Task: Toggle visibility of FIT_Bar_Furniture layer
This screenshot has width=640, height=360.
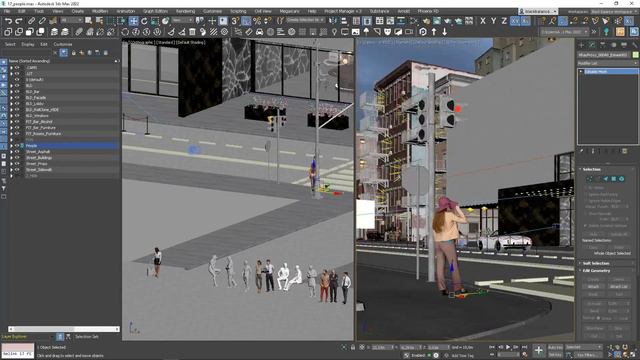Action: click(x=17, y=128)
